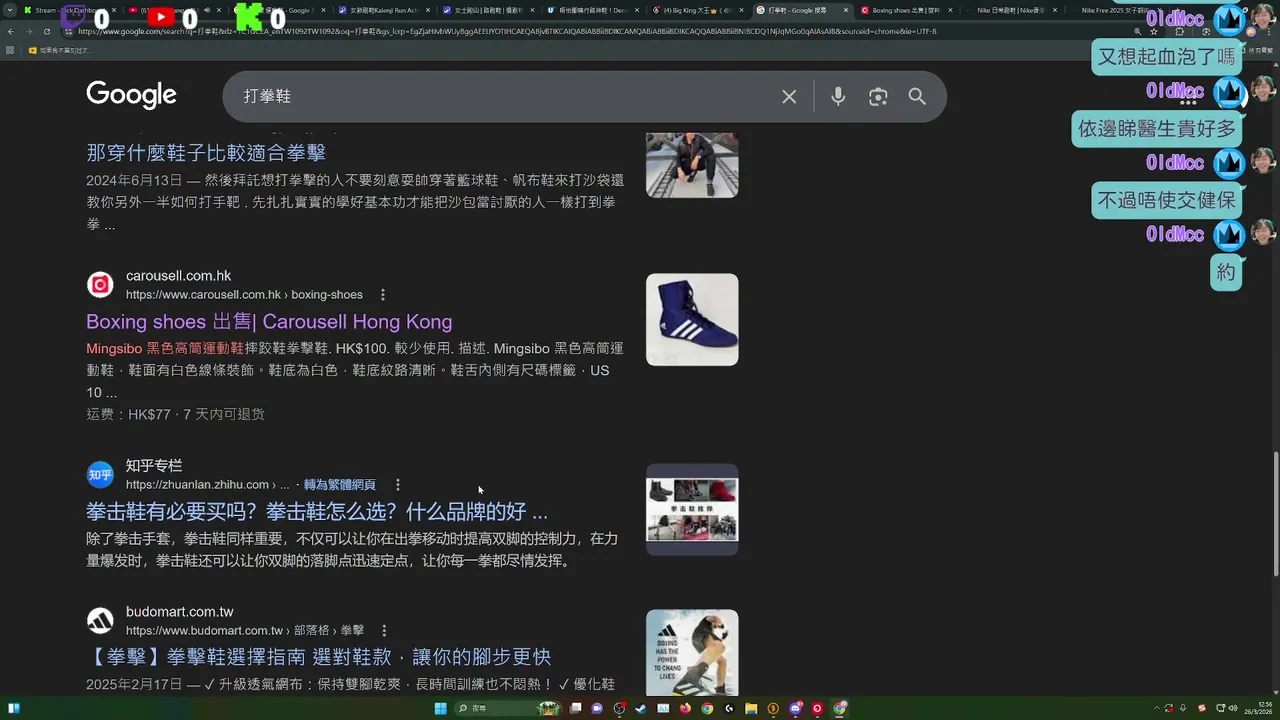Click the chat message 依邊睇醫生貴好多
This screenshot has width=1280, height=720.
click(1157, 129)
